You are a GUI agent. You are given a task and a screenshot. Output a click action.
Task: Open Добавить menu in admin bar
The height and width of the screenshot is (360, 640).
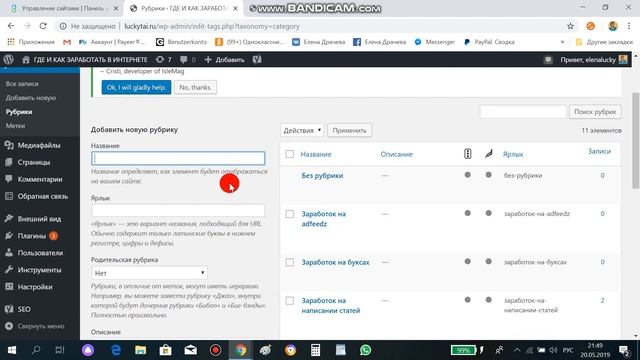[x=224, y=60]
